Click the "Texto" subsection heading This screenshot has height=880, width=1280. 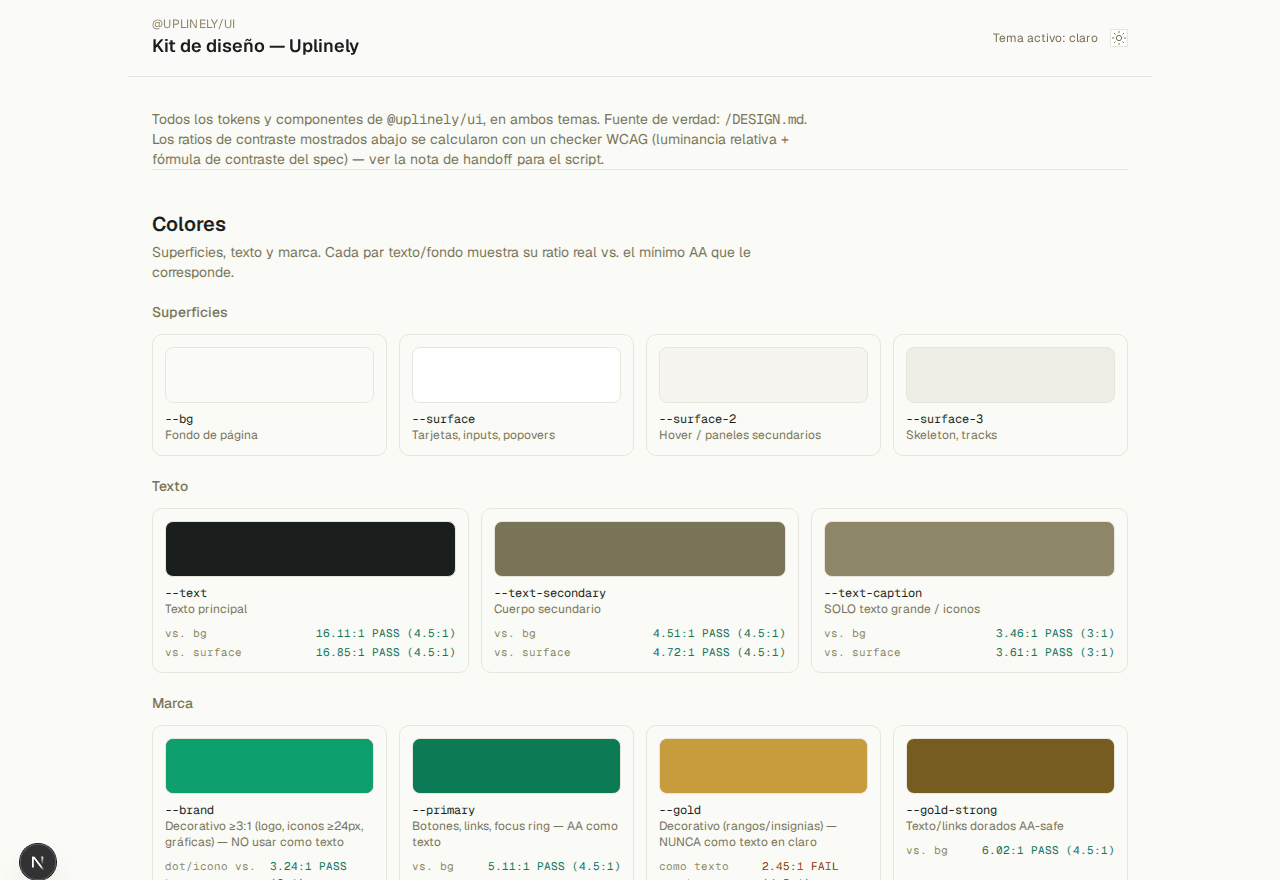pyautogui.click(x=170, y=486)
